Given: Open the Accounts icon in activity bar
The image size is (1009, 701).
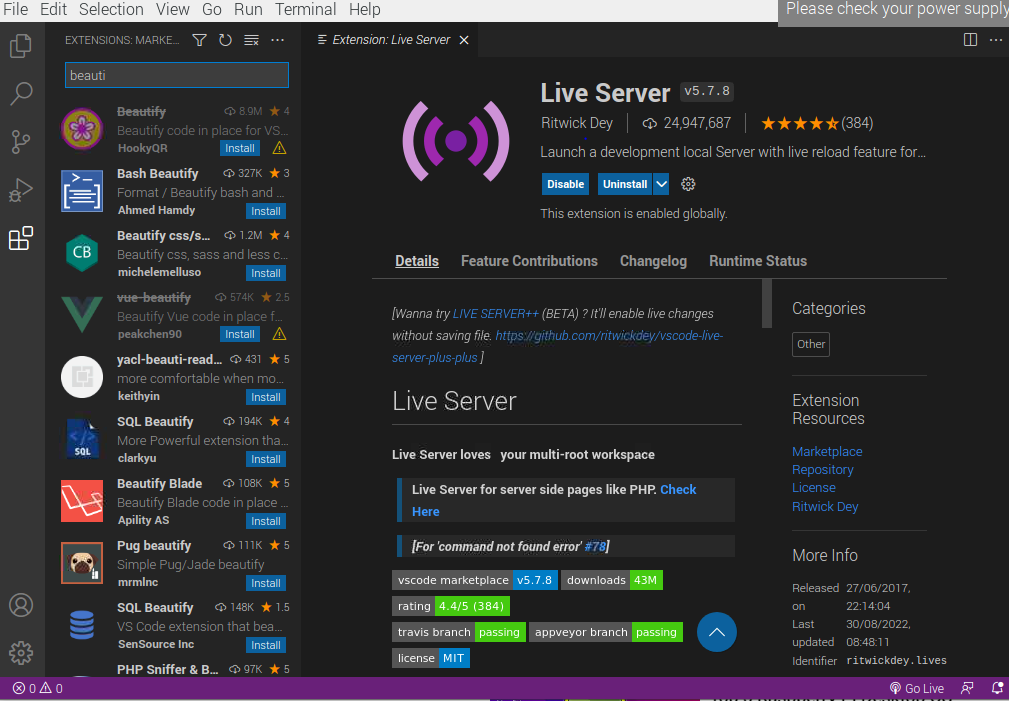Looking at the screenshot, I should point(21,606).
